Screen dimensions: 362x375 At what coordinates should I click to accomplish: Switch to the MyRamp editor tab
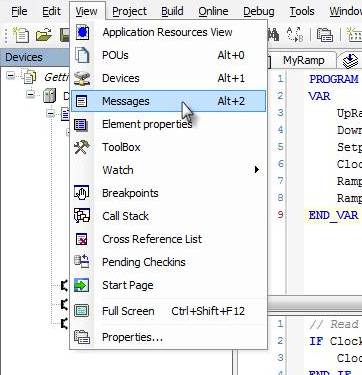[x=303, y=60]
